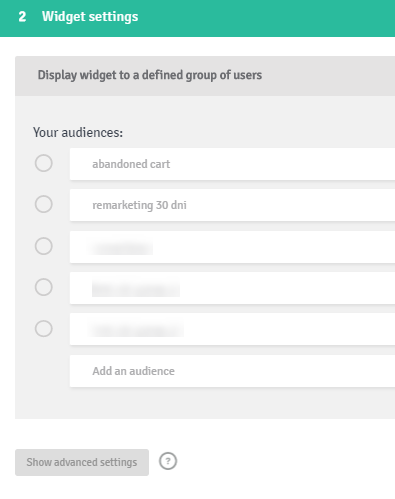Click the abandoned cart text label
Image resolution: width=395 pixels, height=499 pixels.
pos(131,164)
